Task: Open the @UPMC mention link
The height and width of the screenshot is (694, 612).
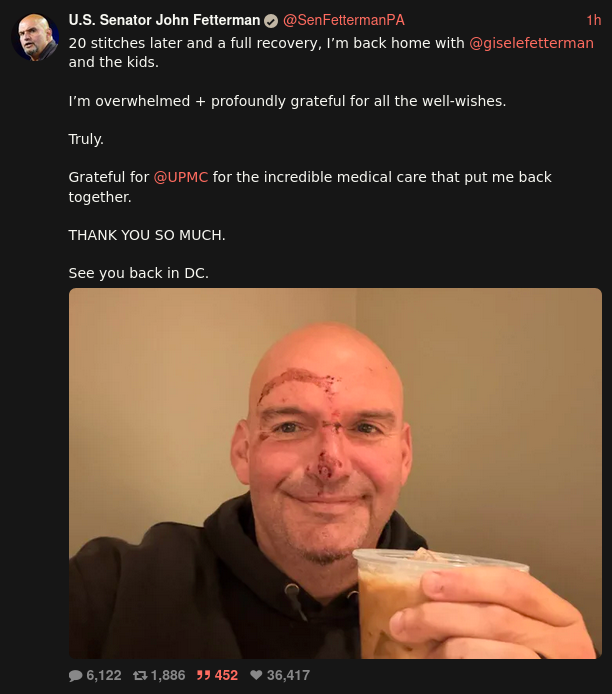Action: coord(181,177)
